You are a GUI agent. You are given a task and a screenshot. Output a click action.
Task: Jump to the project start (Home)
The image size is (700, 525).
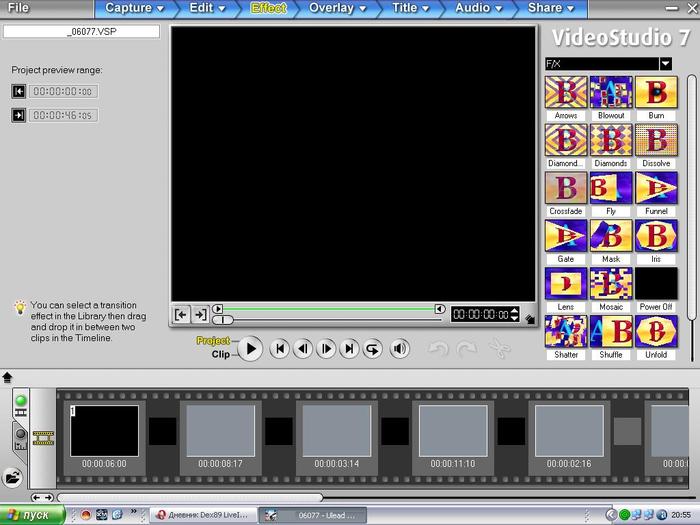click(x=280, y=349)
